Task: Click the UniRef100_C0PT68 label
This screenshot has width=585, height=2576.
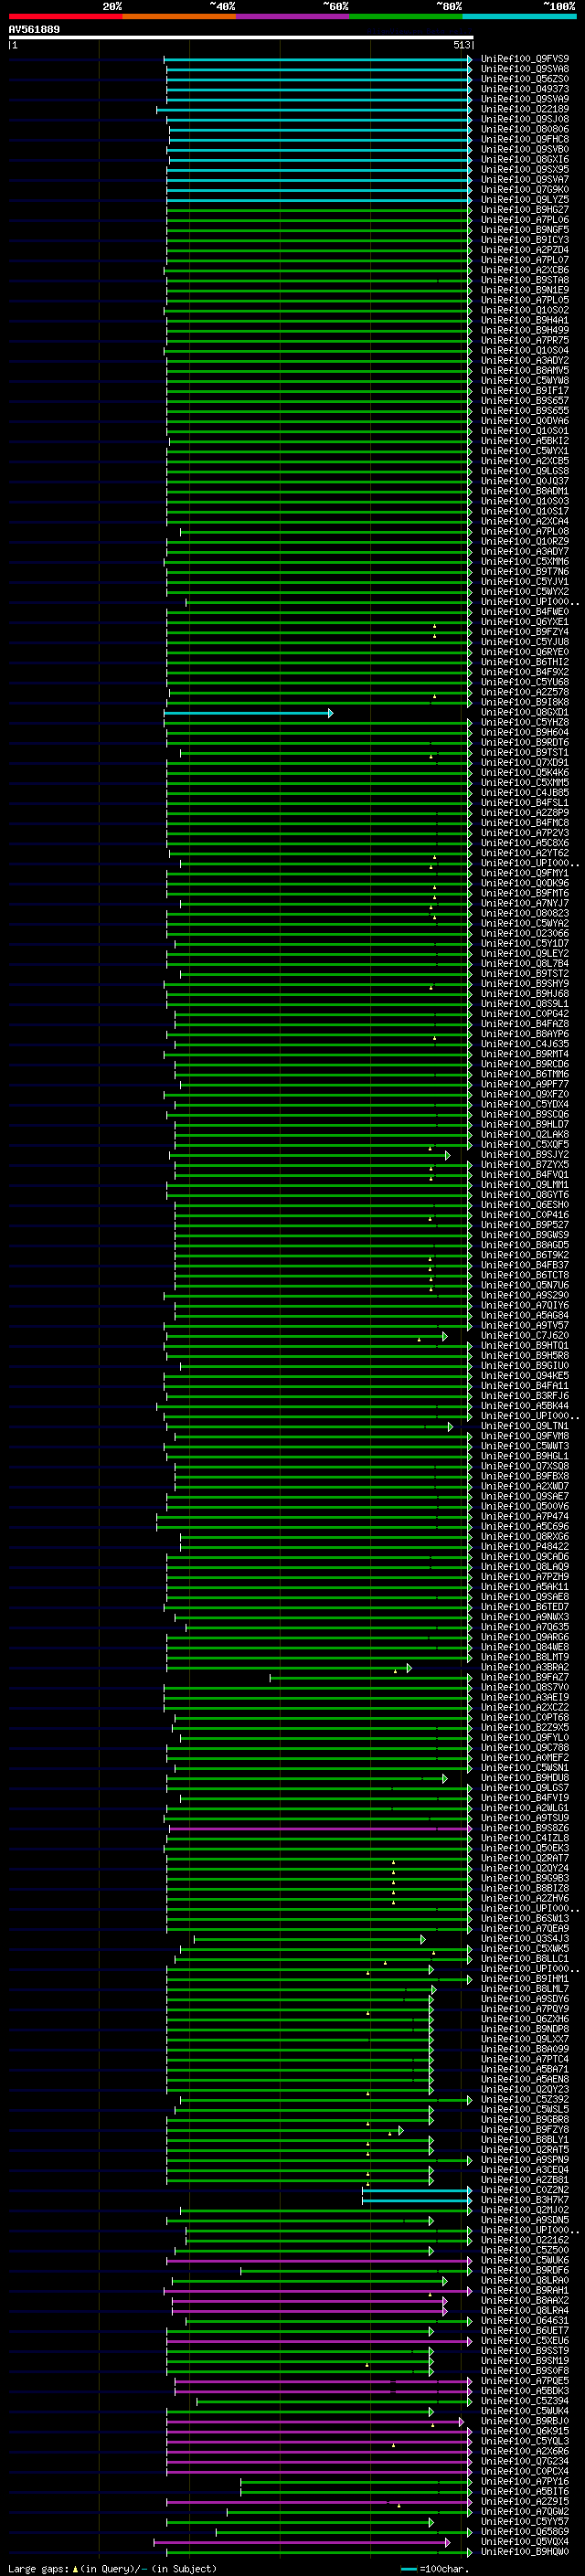Action: point(525,1718)
